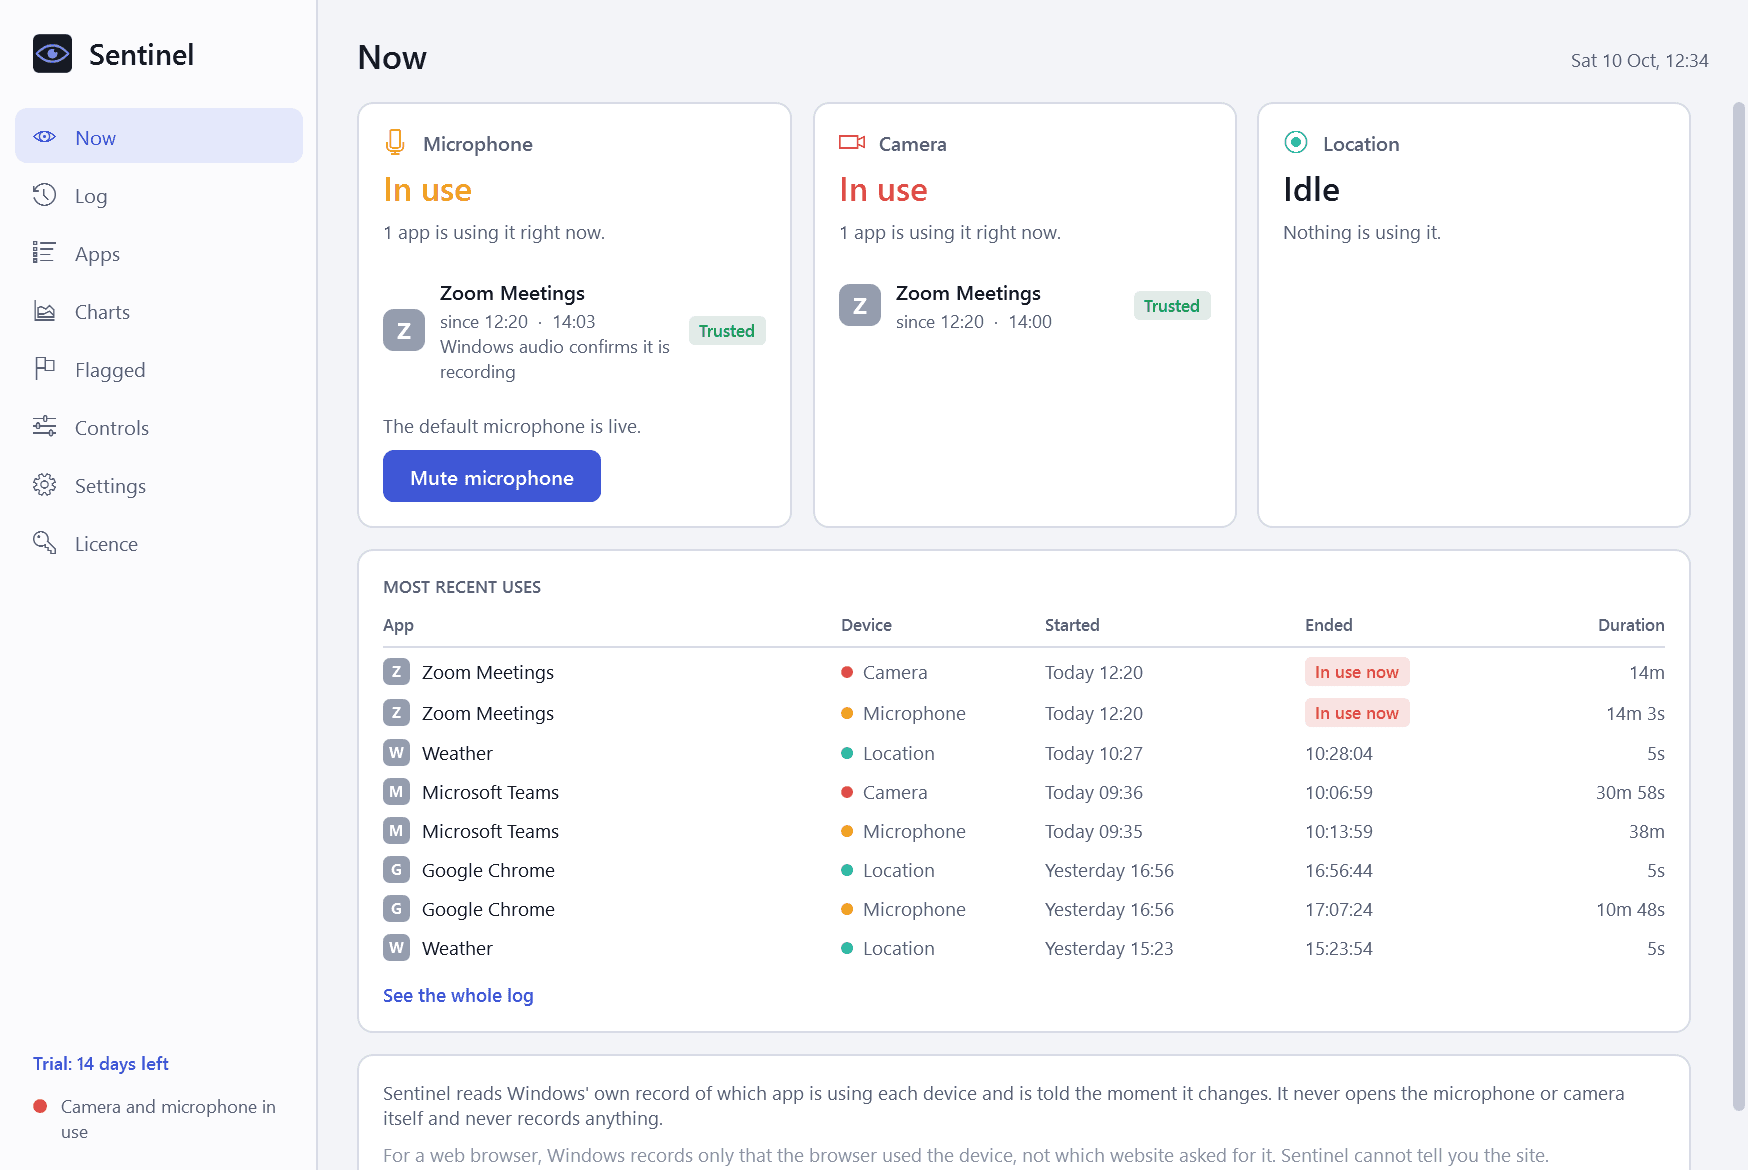Click the Trusted badge in Camera card

coord(1172,306)
